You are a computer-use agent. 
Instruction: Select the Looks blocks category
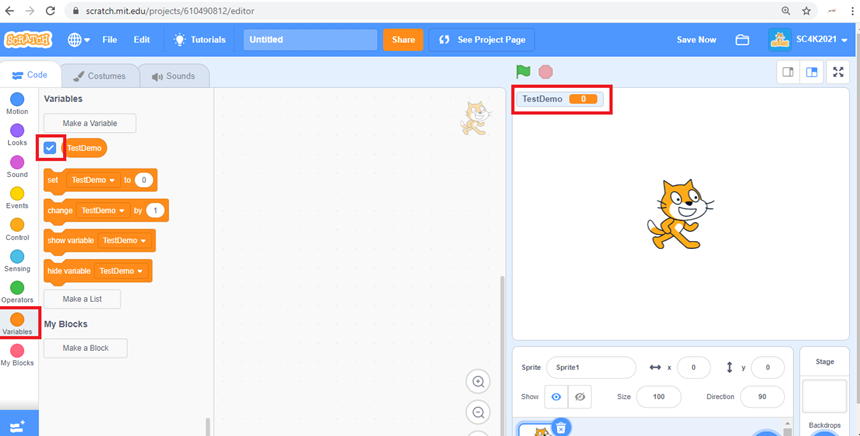click(x=17, y=135)
